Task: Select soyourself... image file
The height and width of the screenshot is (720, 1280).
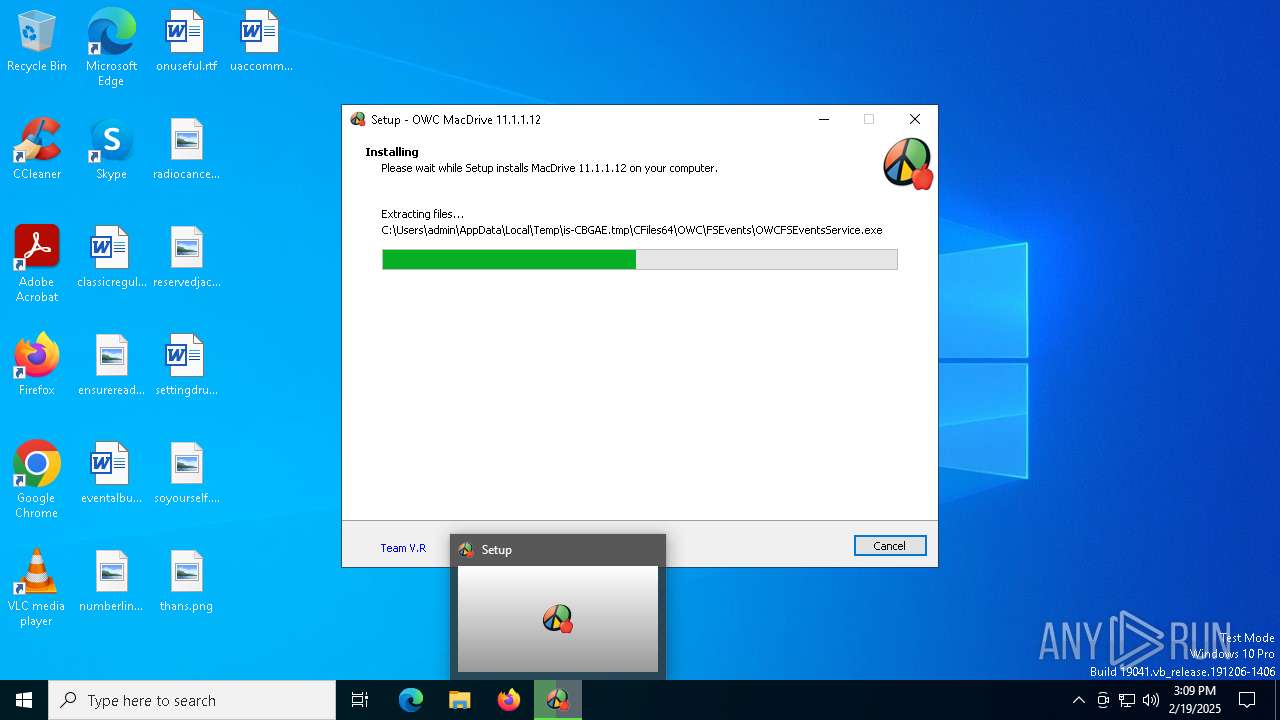Action: [x=186, y=473]
